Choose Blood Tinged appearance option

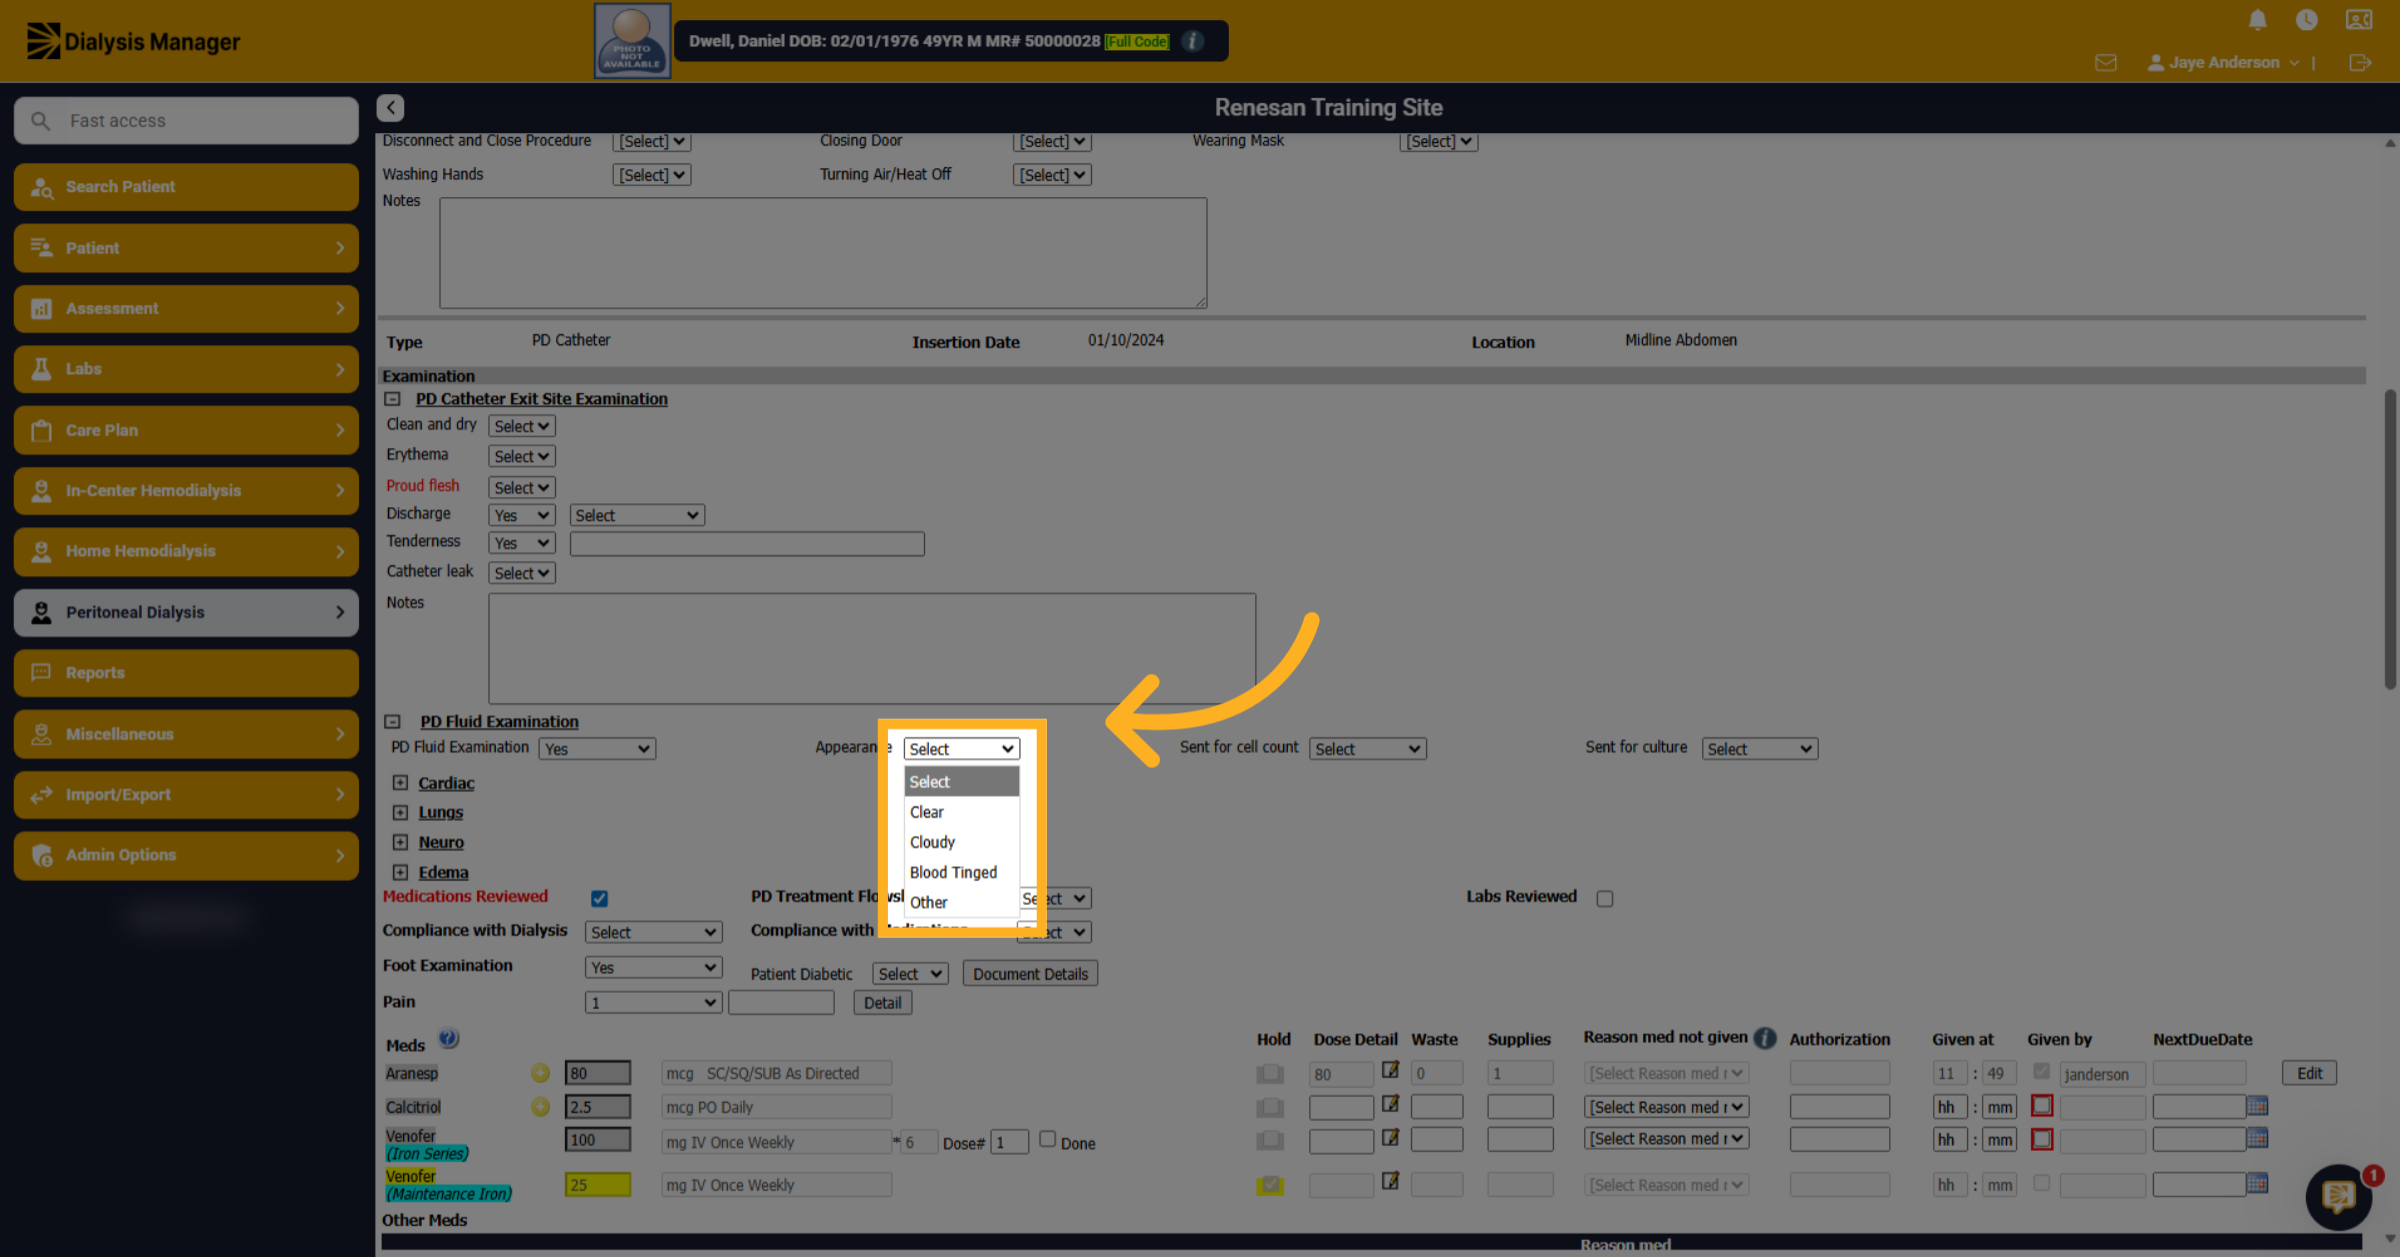pos(961,872)
